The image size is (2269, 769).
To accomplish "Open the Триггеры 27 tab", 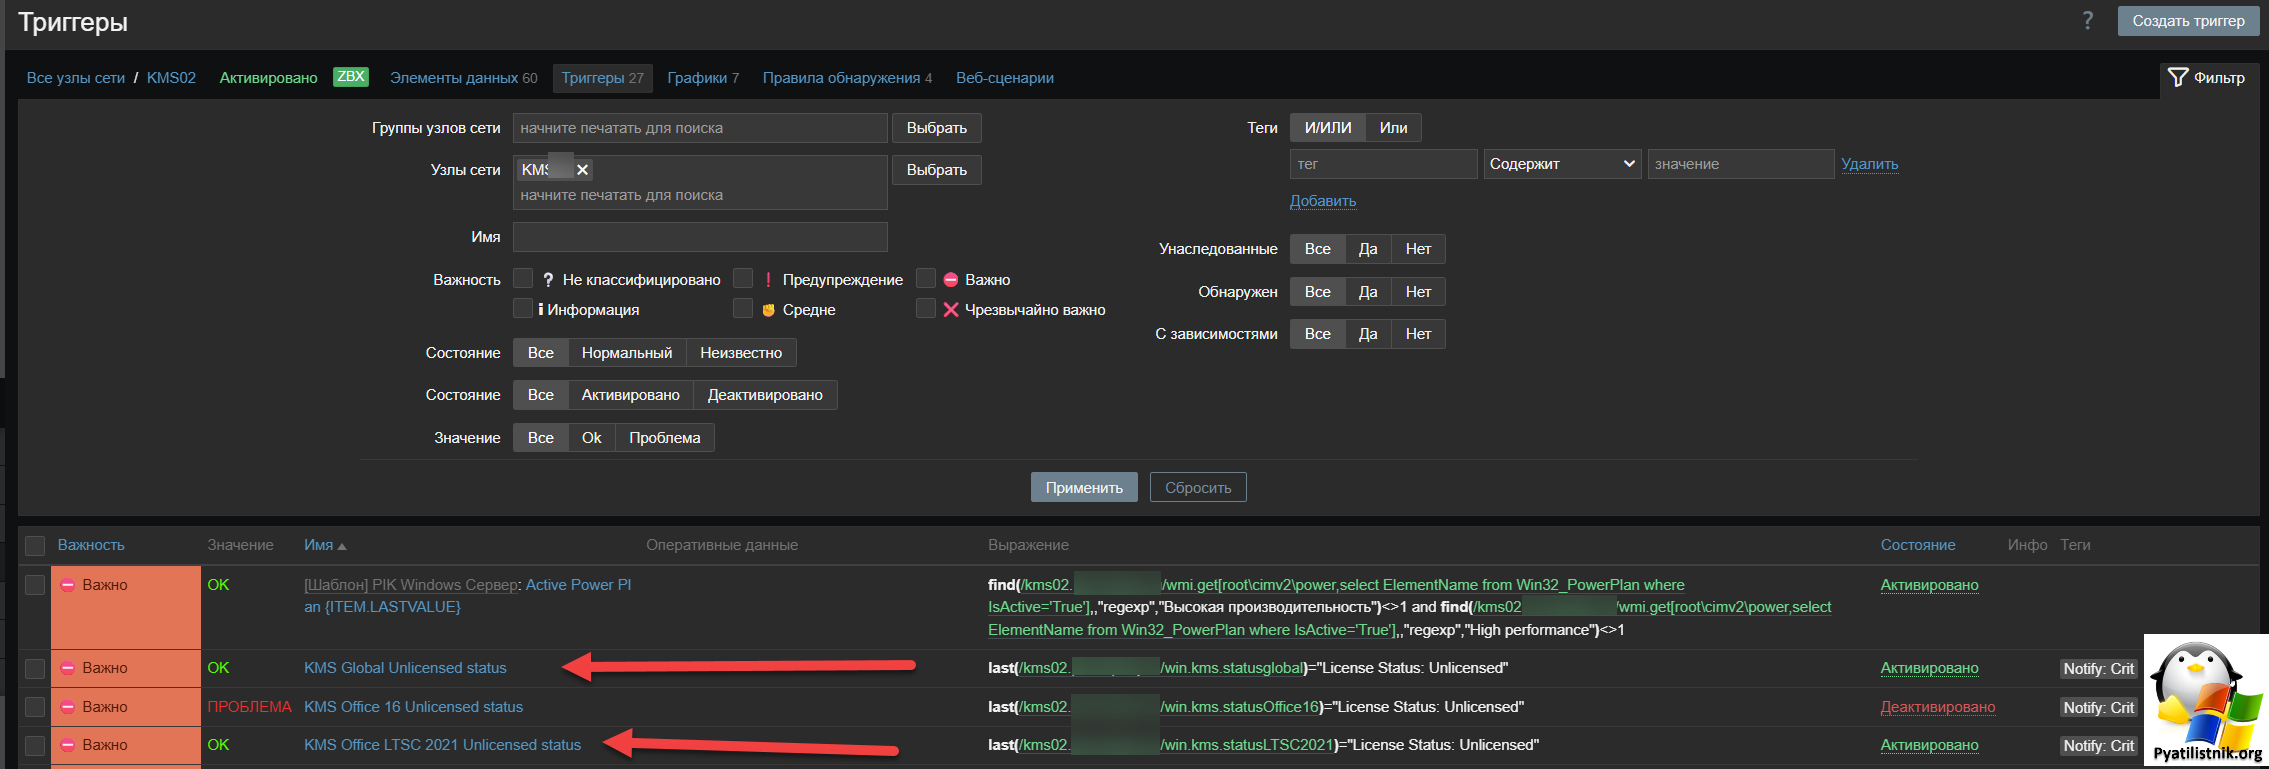I will point(602,78).
